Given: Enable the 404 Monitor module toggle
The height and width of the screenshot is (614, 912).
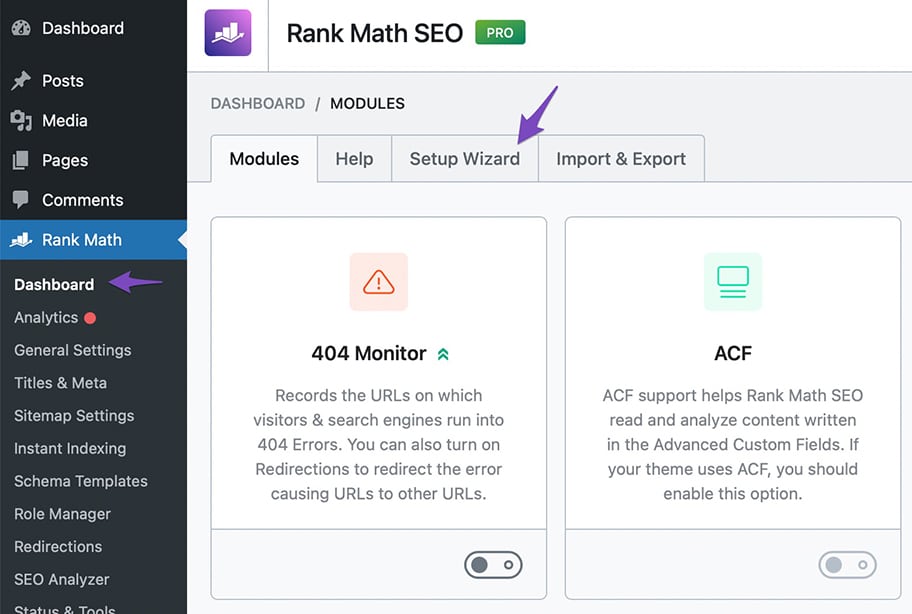Looking at the screenshot, I should 493,565.
